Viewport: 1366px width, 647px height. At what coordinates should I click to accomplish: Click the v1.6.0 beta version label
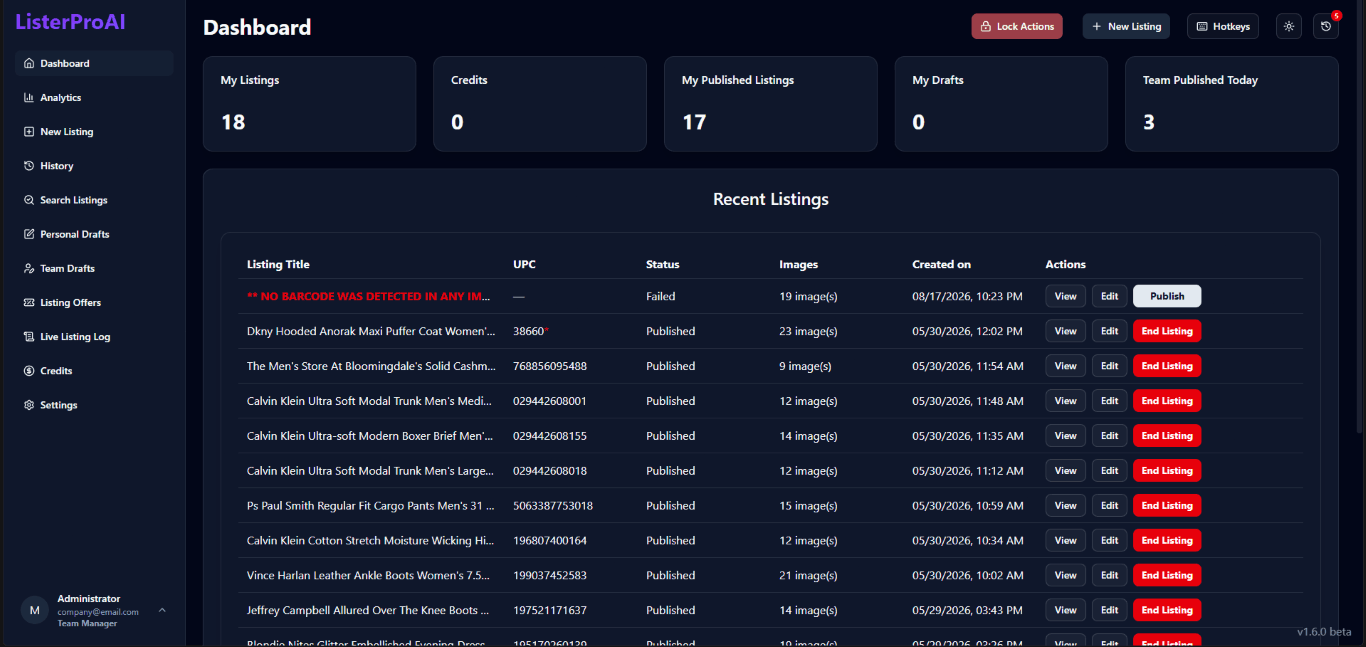1324,632
